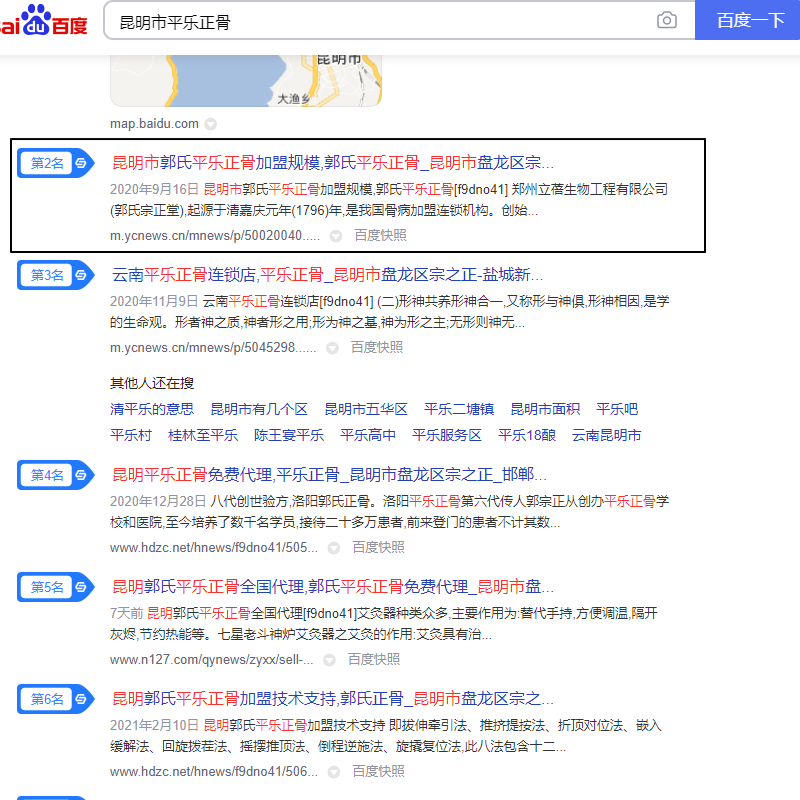The width and height of the screenshot is (800, 800).
Task: Click the 百度一下 search button
Action: coord(747,20)
